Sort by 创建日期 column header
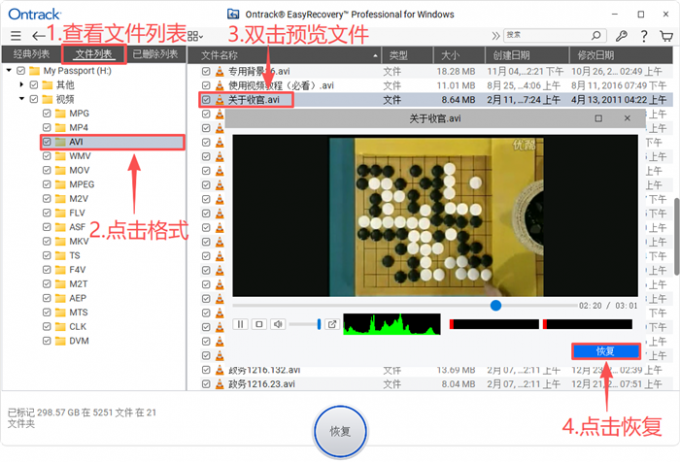This screenshot has width=680, height=462. [527, 55]
